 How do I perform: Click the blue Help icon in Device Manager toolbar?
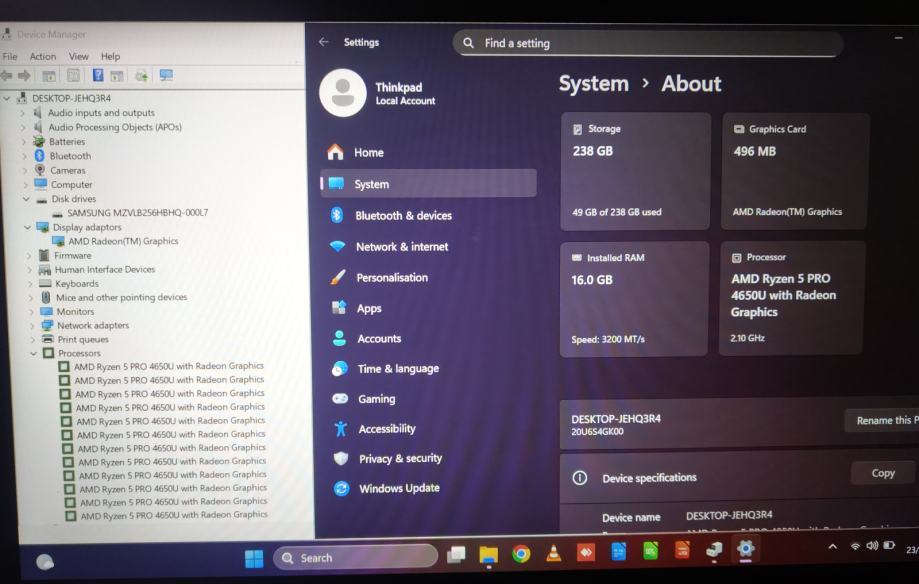click(98, 75)
